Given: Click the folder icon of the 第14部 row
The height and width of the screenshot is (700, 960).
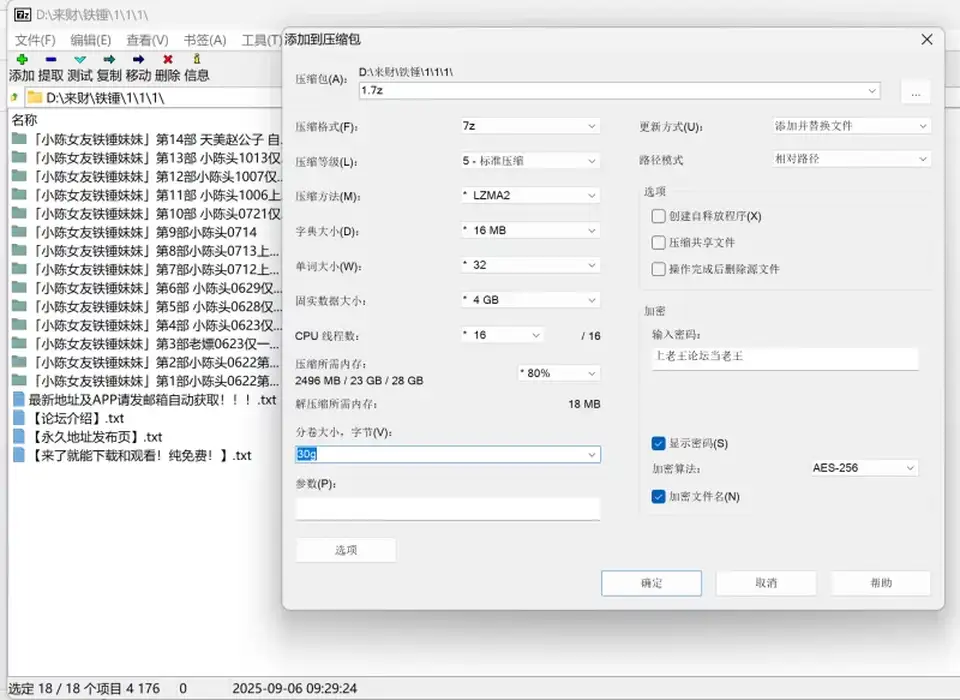Looking at the screenshot, I should click(x=19, y=138).
